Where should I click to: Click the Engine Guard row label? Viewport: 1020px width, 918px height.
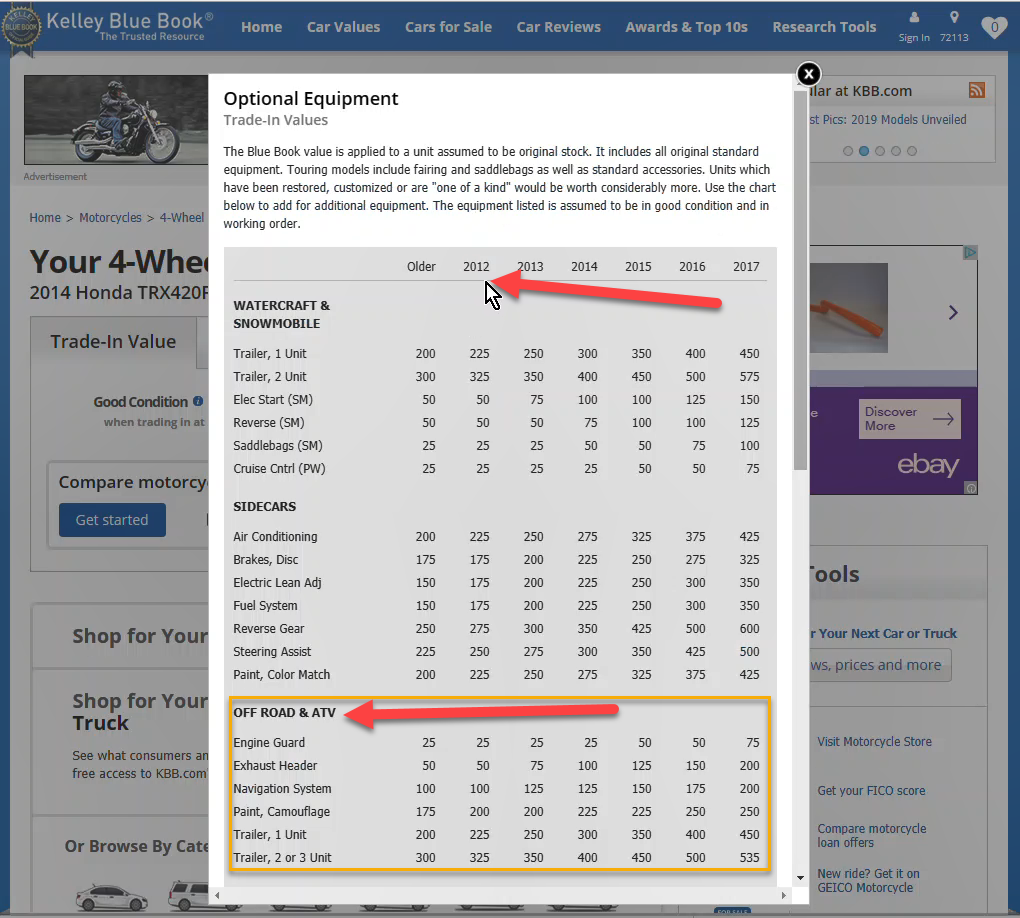269,743
